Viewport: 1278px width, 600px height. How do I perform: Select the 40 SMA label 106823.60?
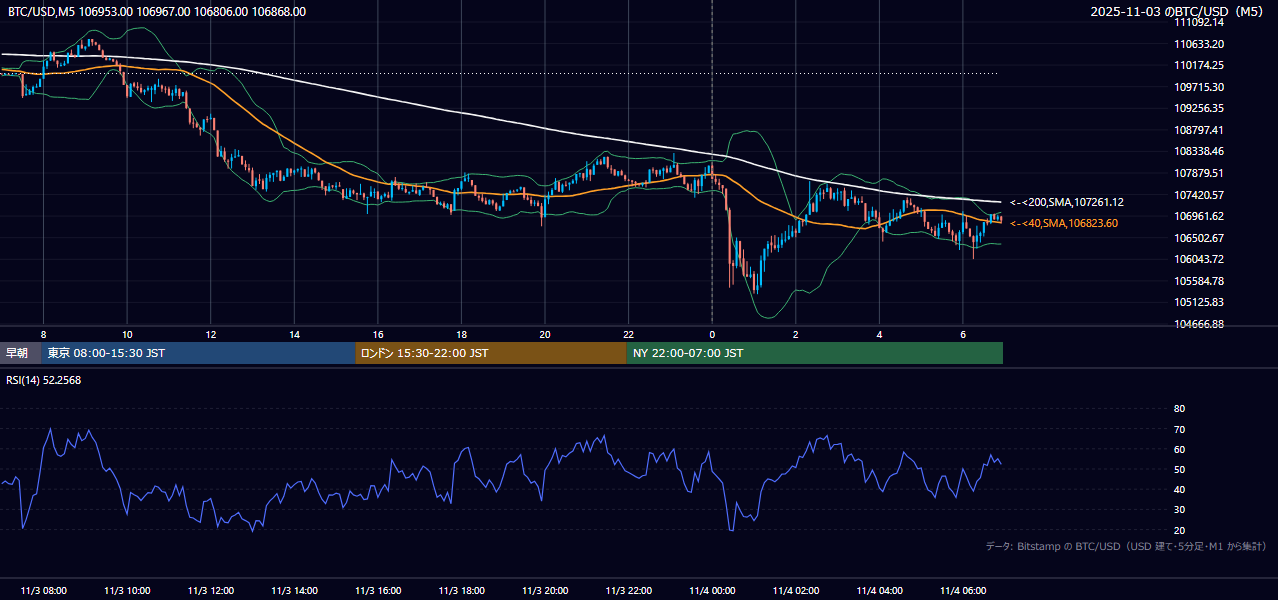coord(1064,223)
